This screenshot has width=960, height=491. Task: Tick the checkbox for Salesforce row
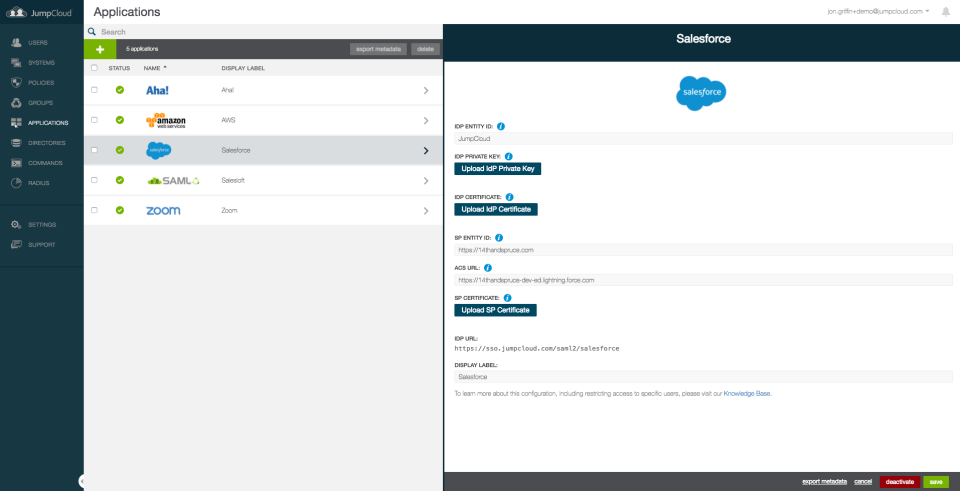[94, 150]
